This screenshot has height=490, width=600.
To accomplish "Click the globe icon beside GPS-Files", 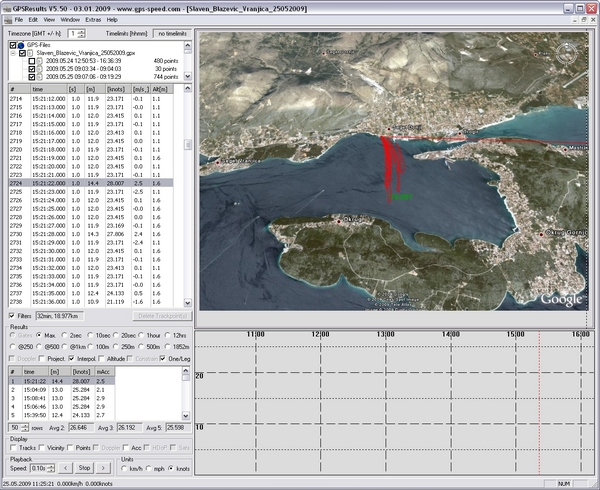I will (x=21, y=45).
